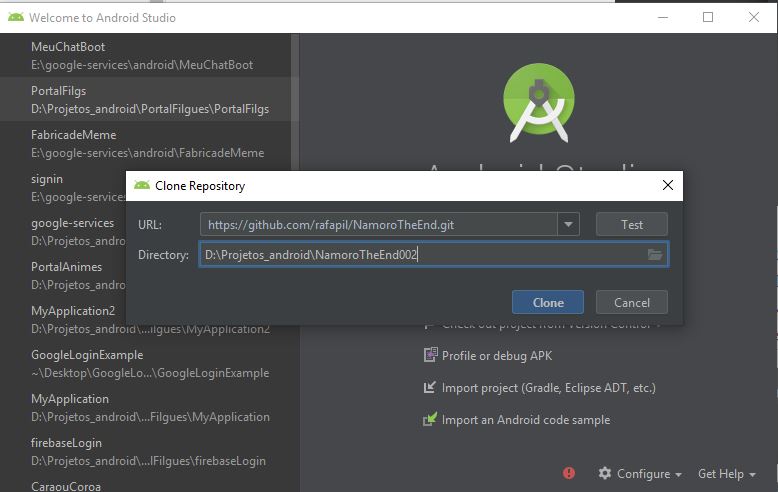
Task: Click the Import project arrow icon
Action: click(x=430, y=387)
